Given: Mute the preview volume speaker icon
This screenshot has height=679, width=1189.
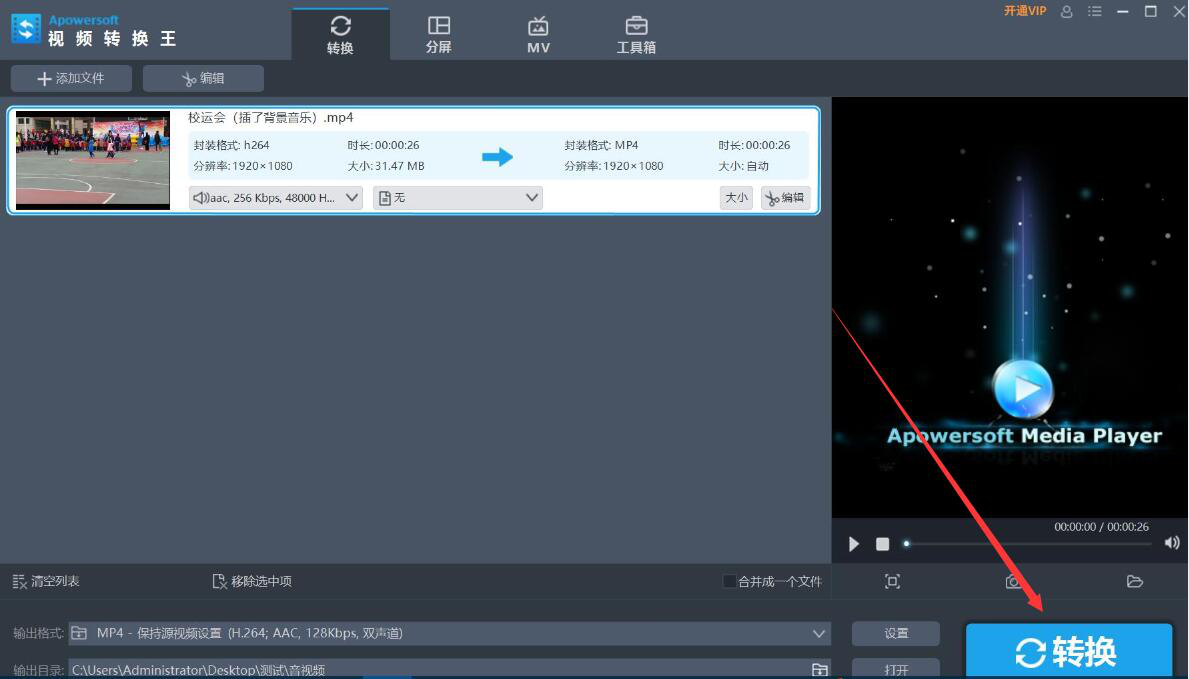Looking at the screenshot, I should point(1172,542).
